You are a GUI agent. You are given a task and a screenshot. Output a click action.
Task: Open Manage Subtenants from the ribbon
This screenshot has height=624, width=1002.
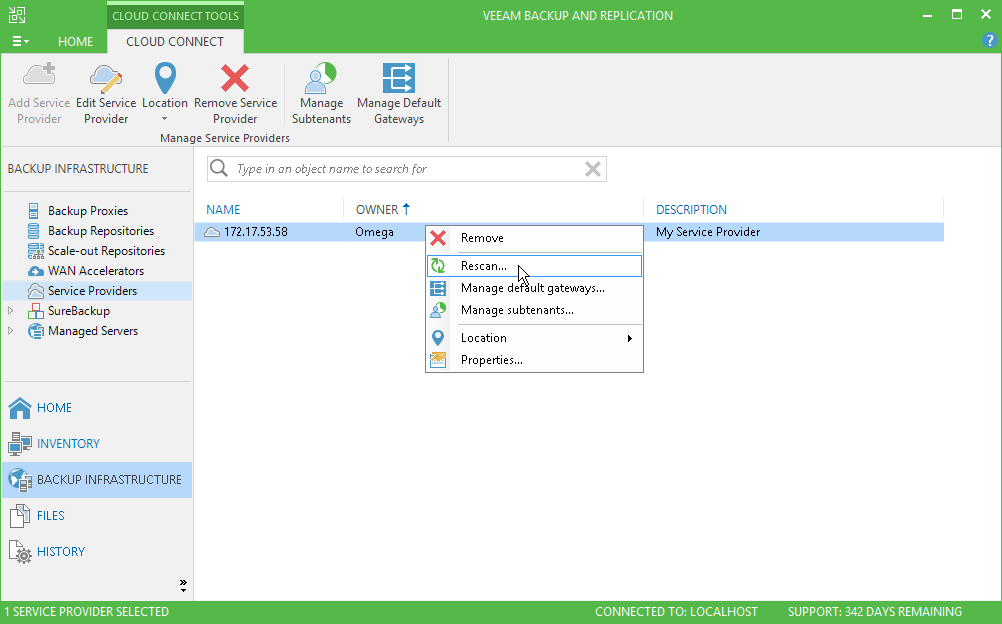click(321, 93)
